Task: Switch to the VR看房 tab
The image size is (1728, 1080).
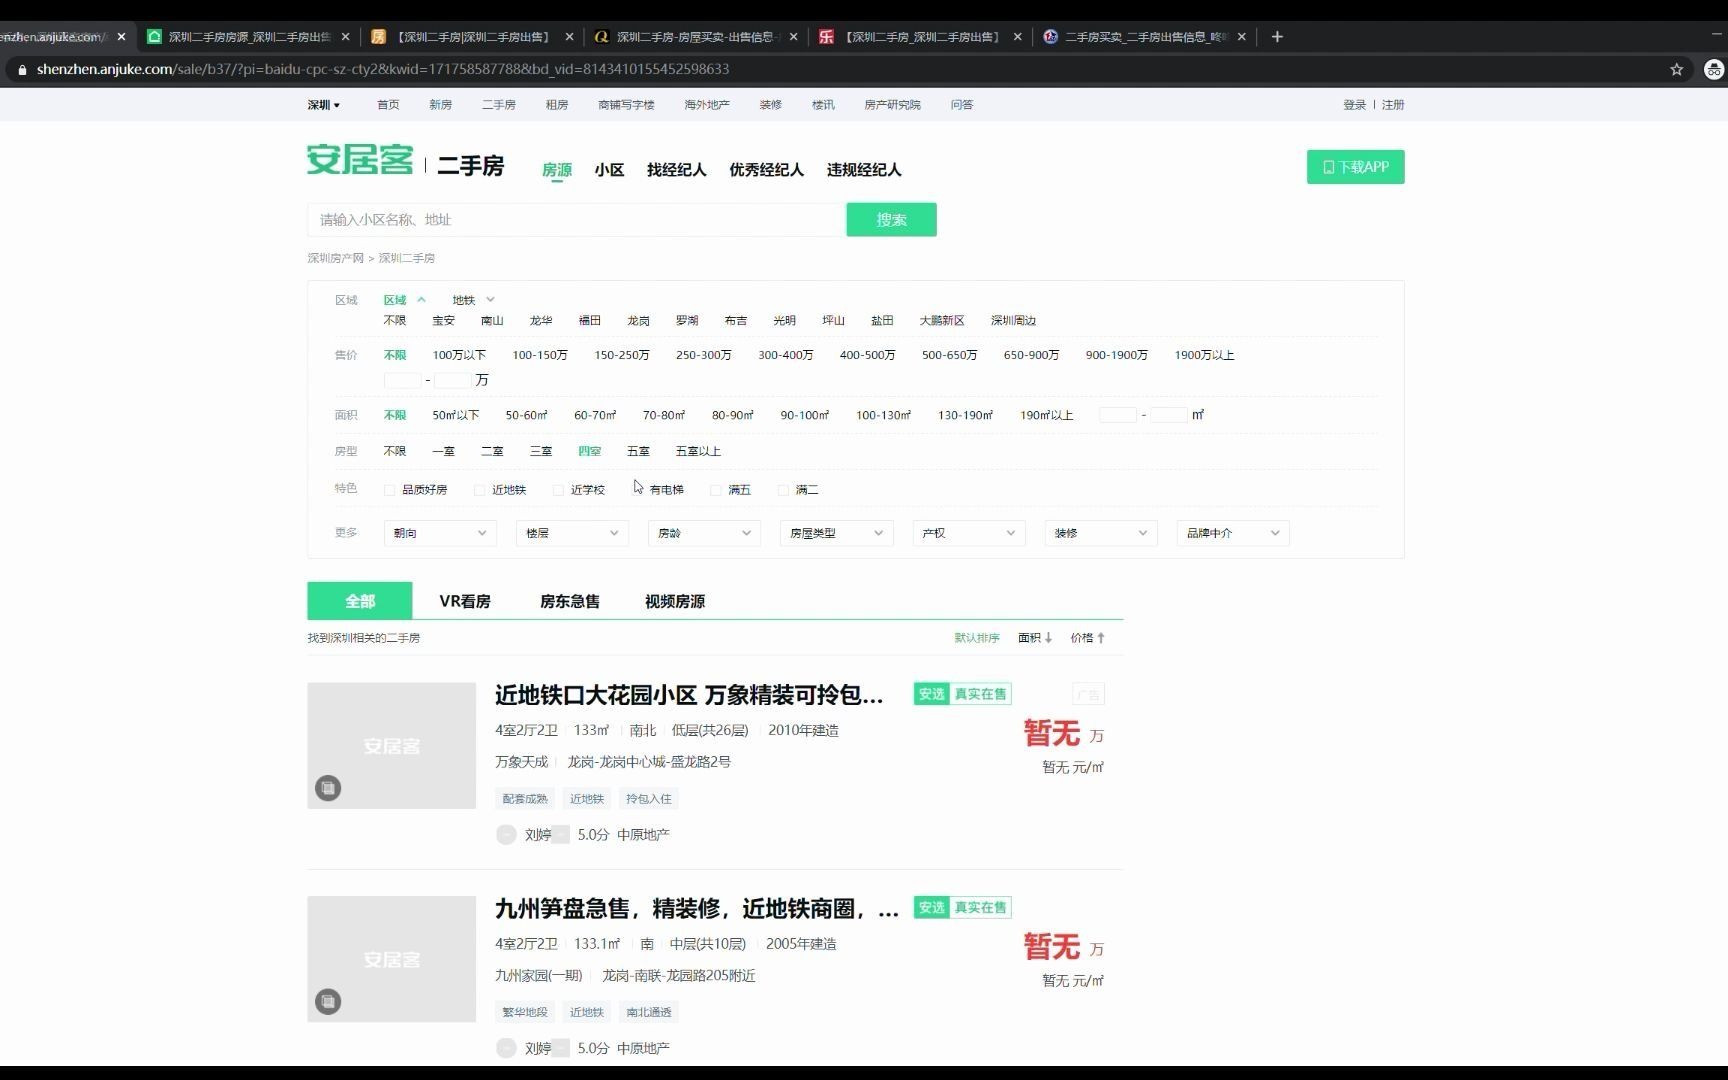Action: tap(465, 601)
